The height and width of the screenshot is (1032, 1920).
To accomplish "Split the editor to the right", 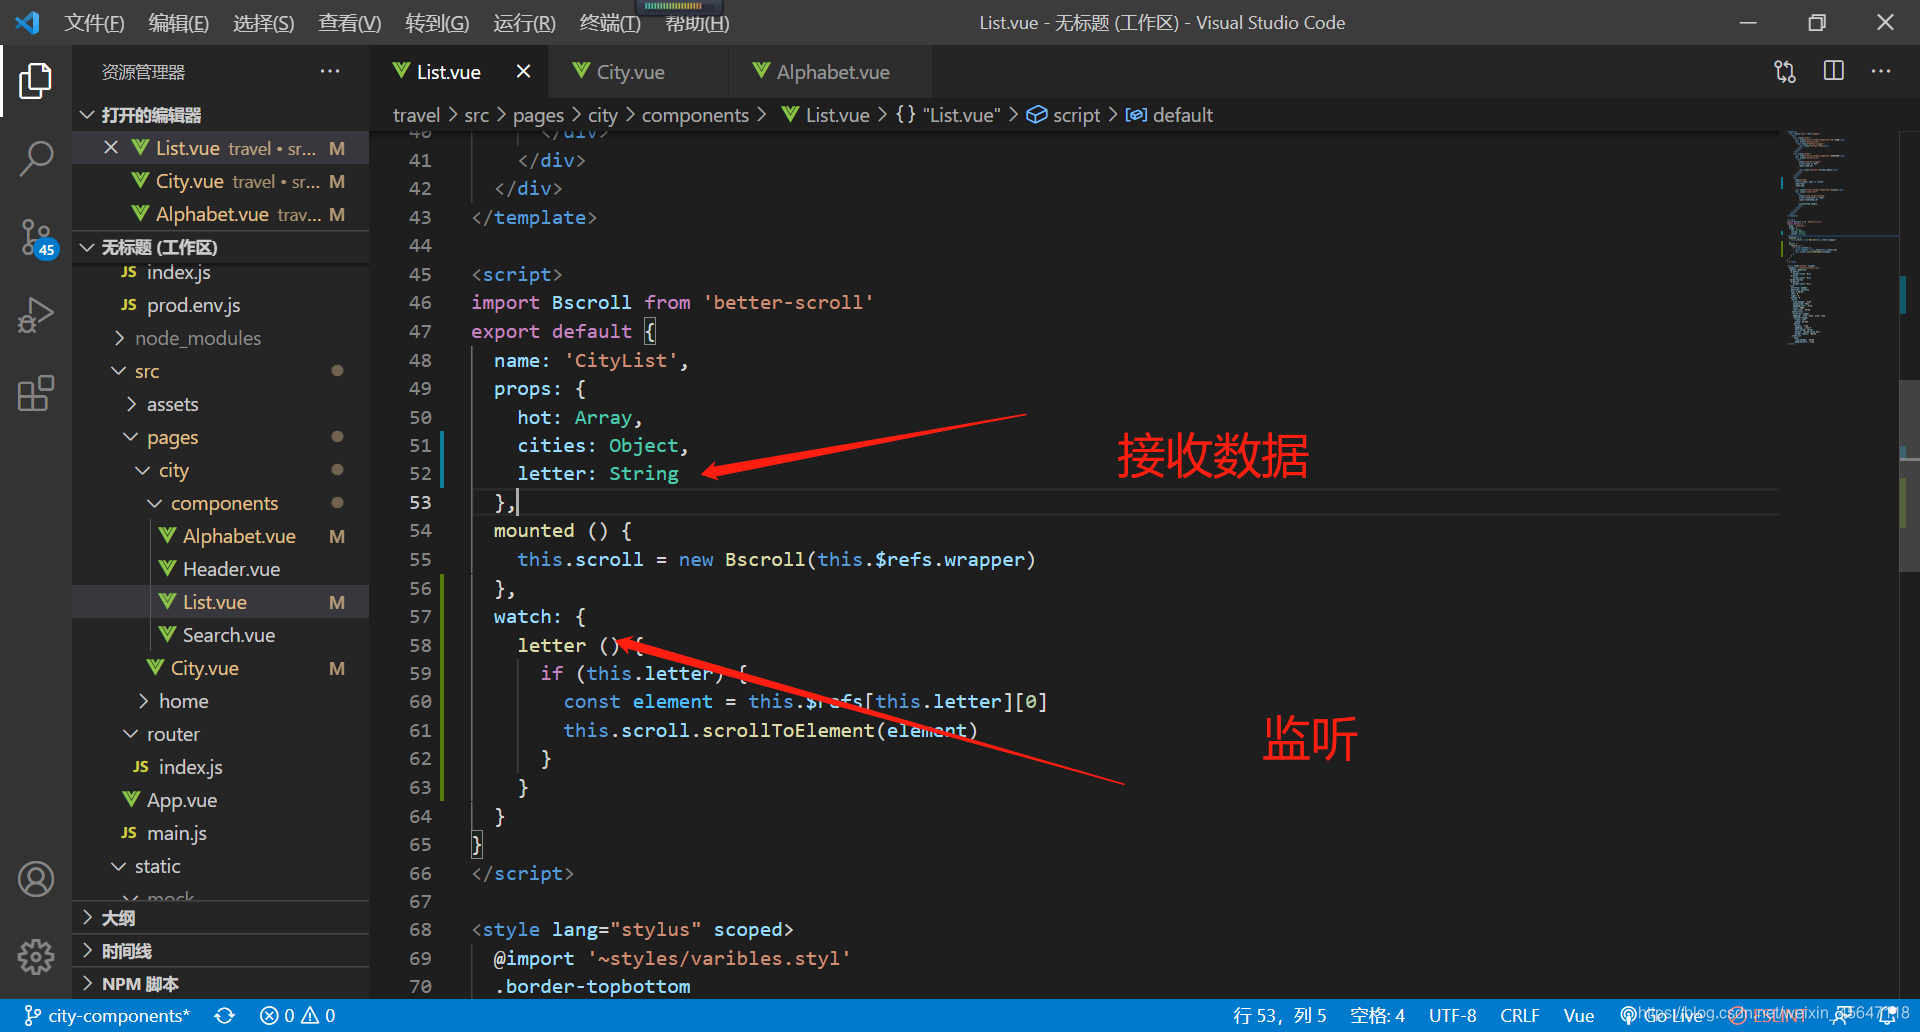I will point(1833,72).
